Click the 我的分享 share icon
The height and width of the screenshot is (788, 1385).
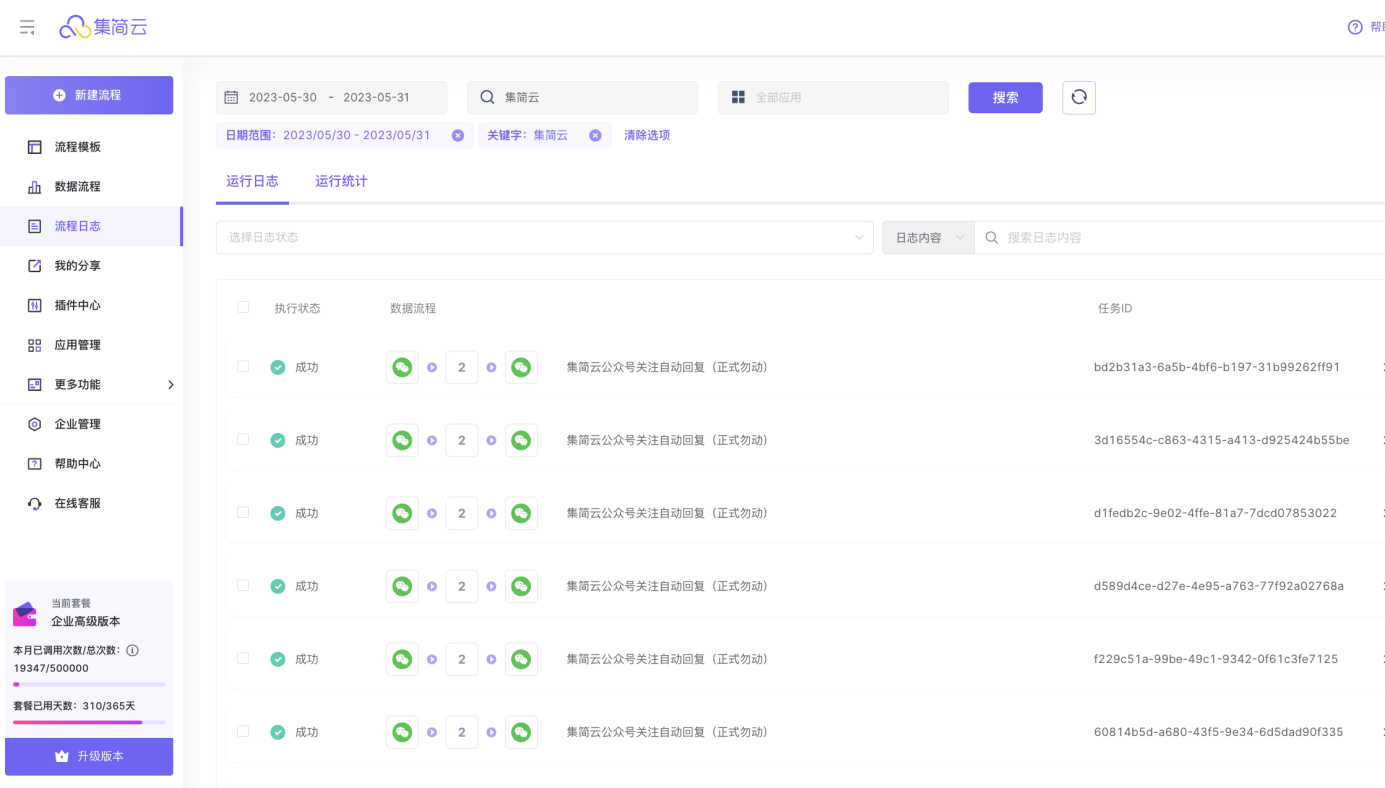pyautogui.click(x=34, y=266)
